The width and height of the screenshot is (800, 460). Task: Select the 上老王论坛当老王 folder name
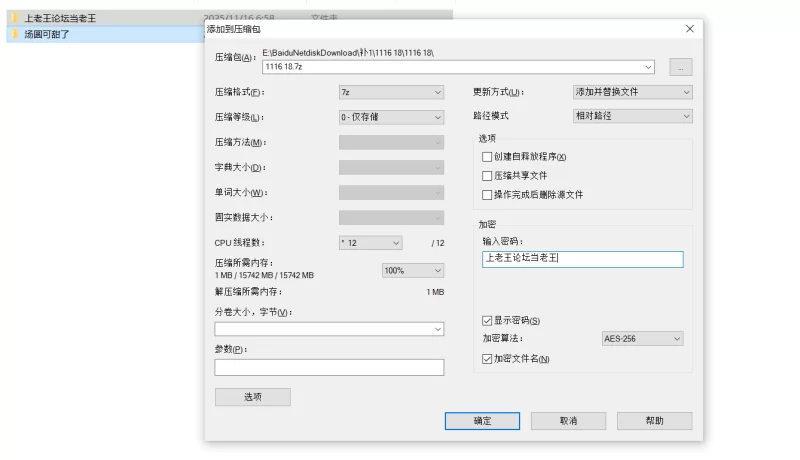click(x=60, y=18)
